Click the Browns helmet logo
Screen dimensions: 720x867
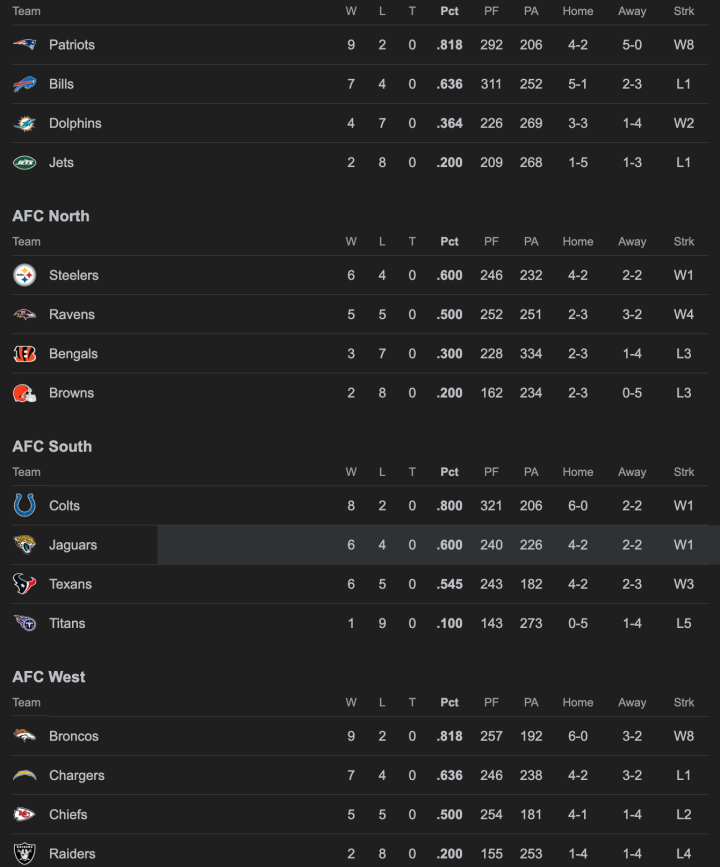pos(25,393)
